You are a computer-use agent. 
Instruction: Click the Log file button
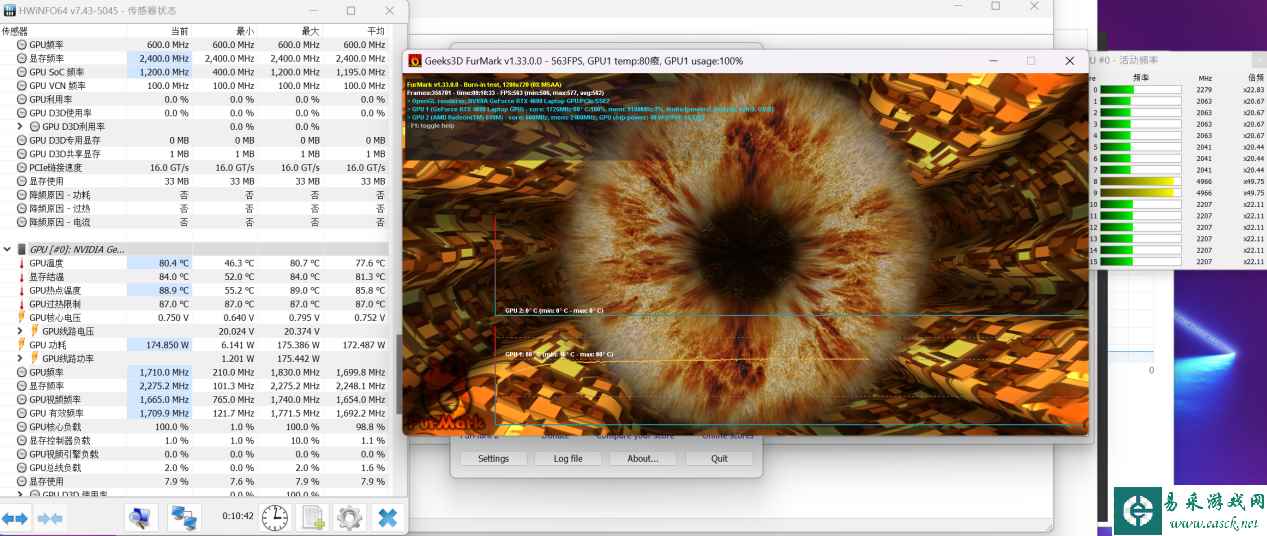click(x=568, y=458)
